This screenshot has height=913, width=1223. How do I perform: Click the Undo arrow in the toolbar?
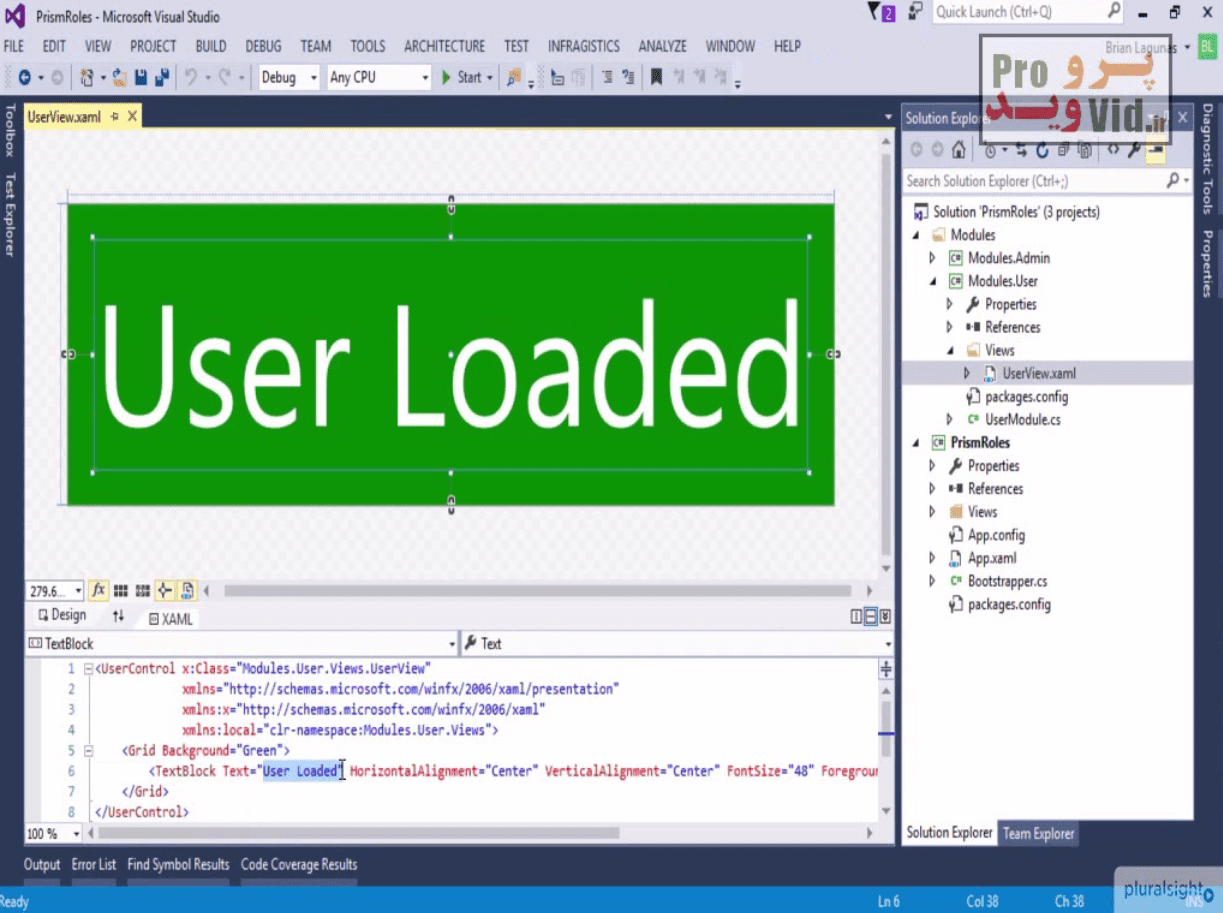click(x=191, y=78)
